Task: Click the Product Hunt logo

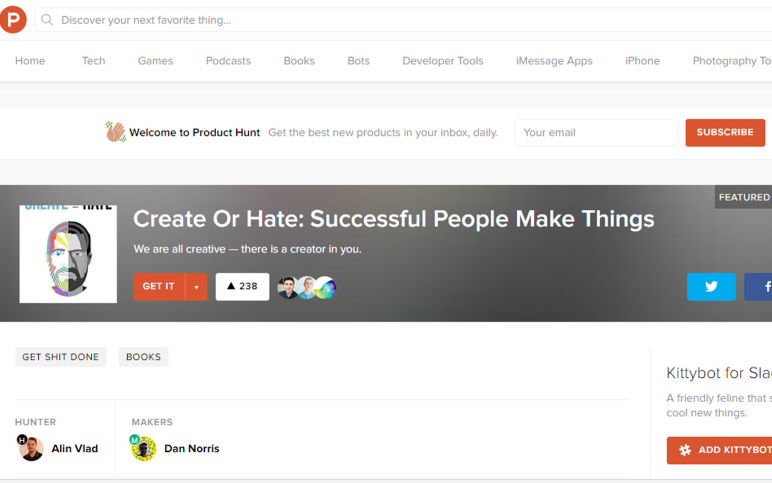Action: (x=13, y=20)
